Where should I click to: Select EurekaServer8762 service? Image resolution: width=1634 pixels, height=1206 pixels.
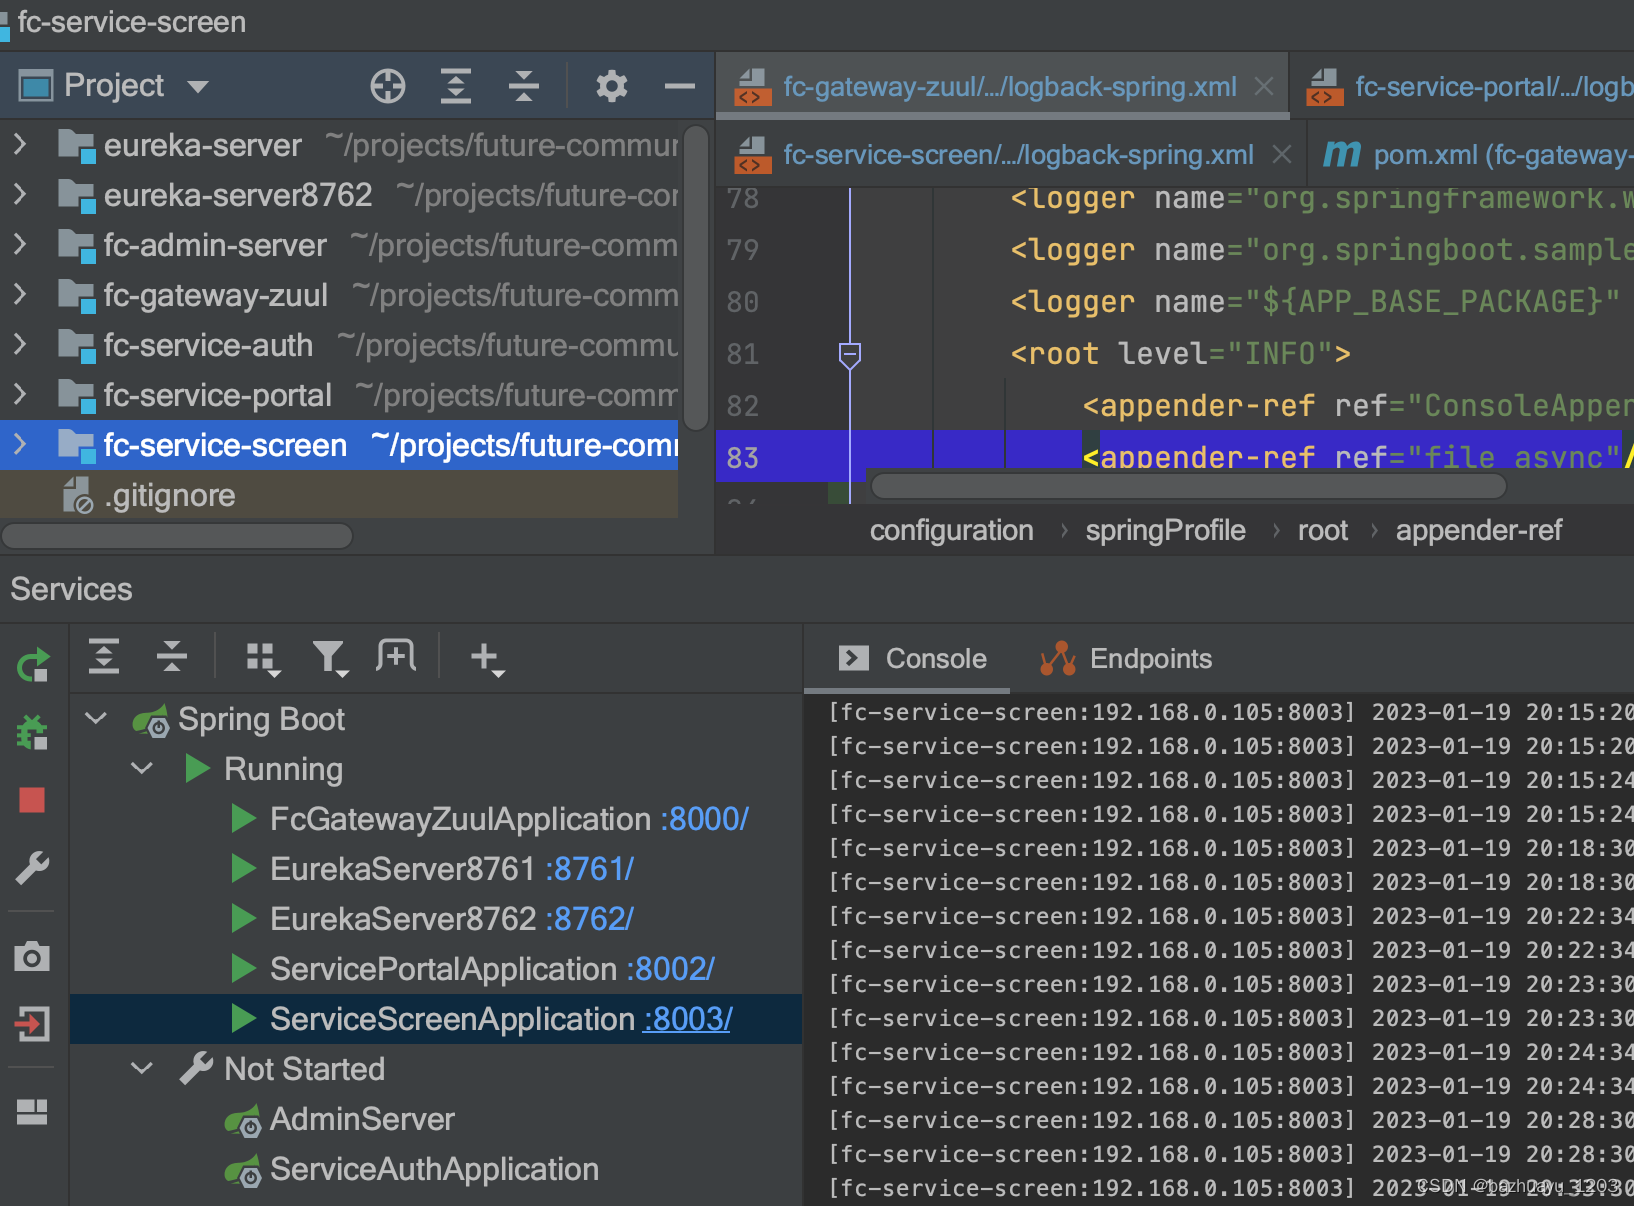[x=403, y=919]
